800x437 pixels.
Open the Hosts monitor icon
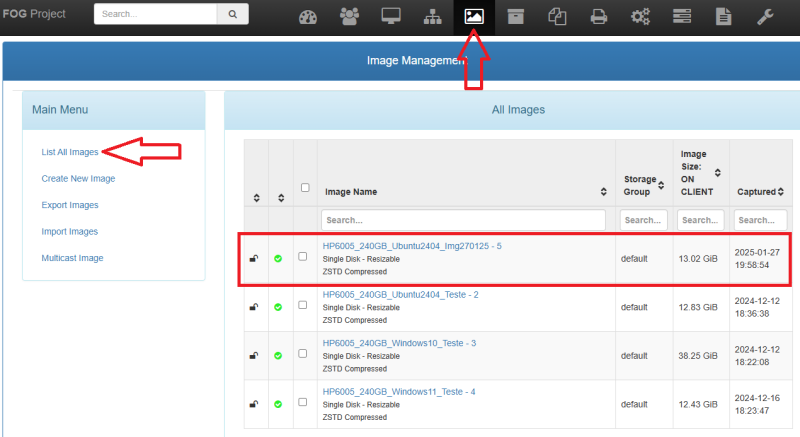pyautogui.click(x=391, y=17)
